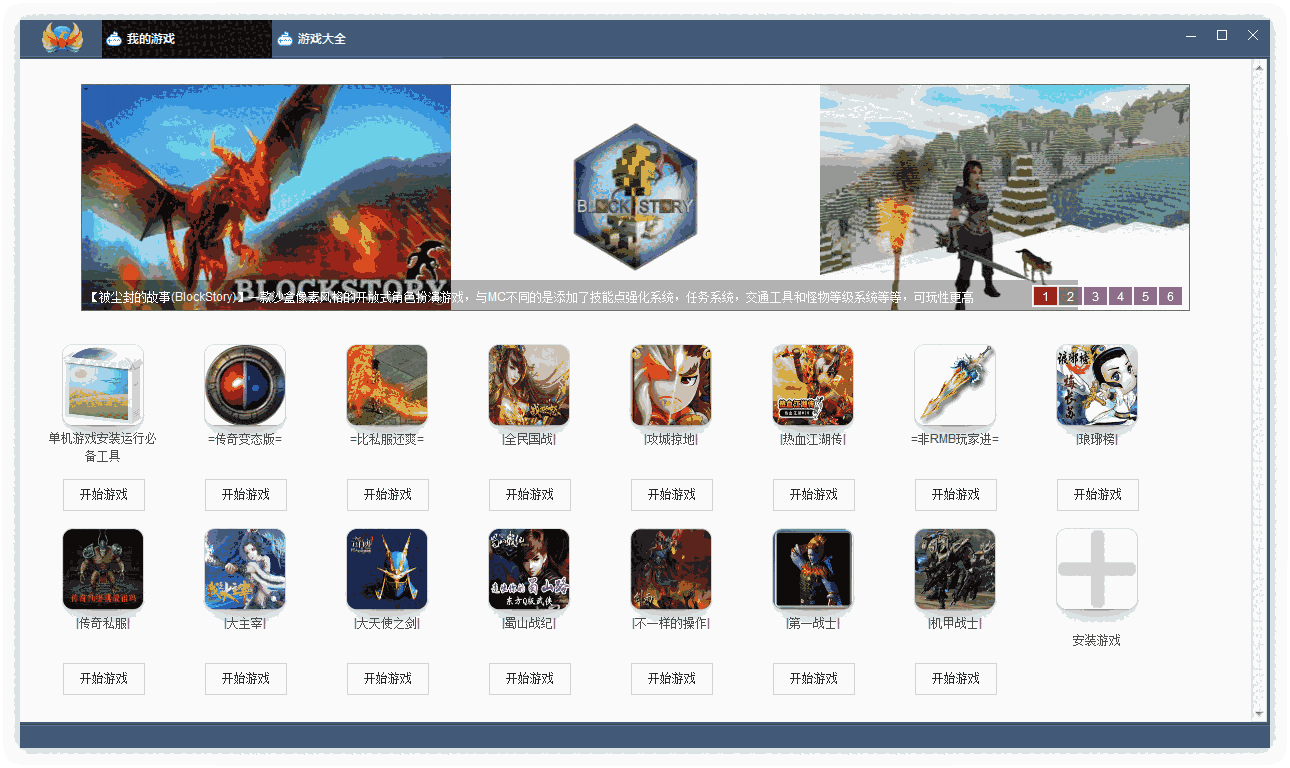Open the 全民国战 game icon

pos(529,386)
